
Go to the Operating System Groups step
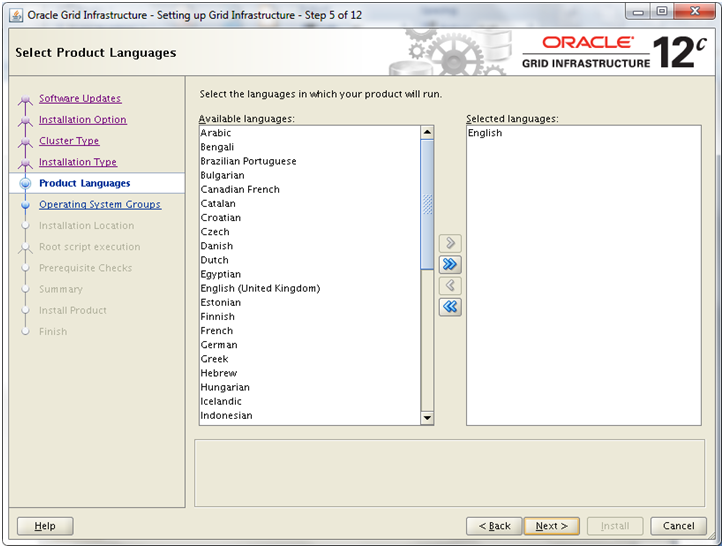click(x=100, y=205)
